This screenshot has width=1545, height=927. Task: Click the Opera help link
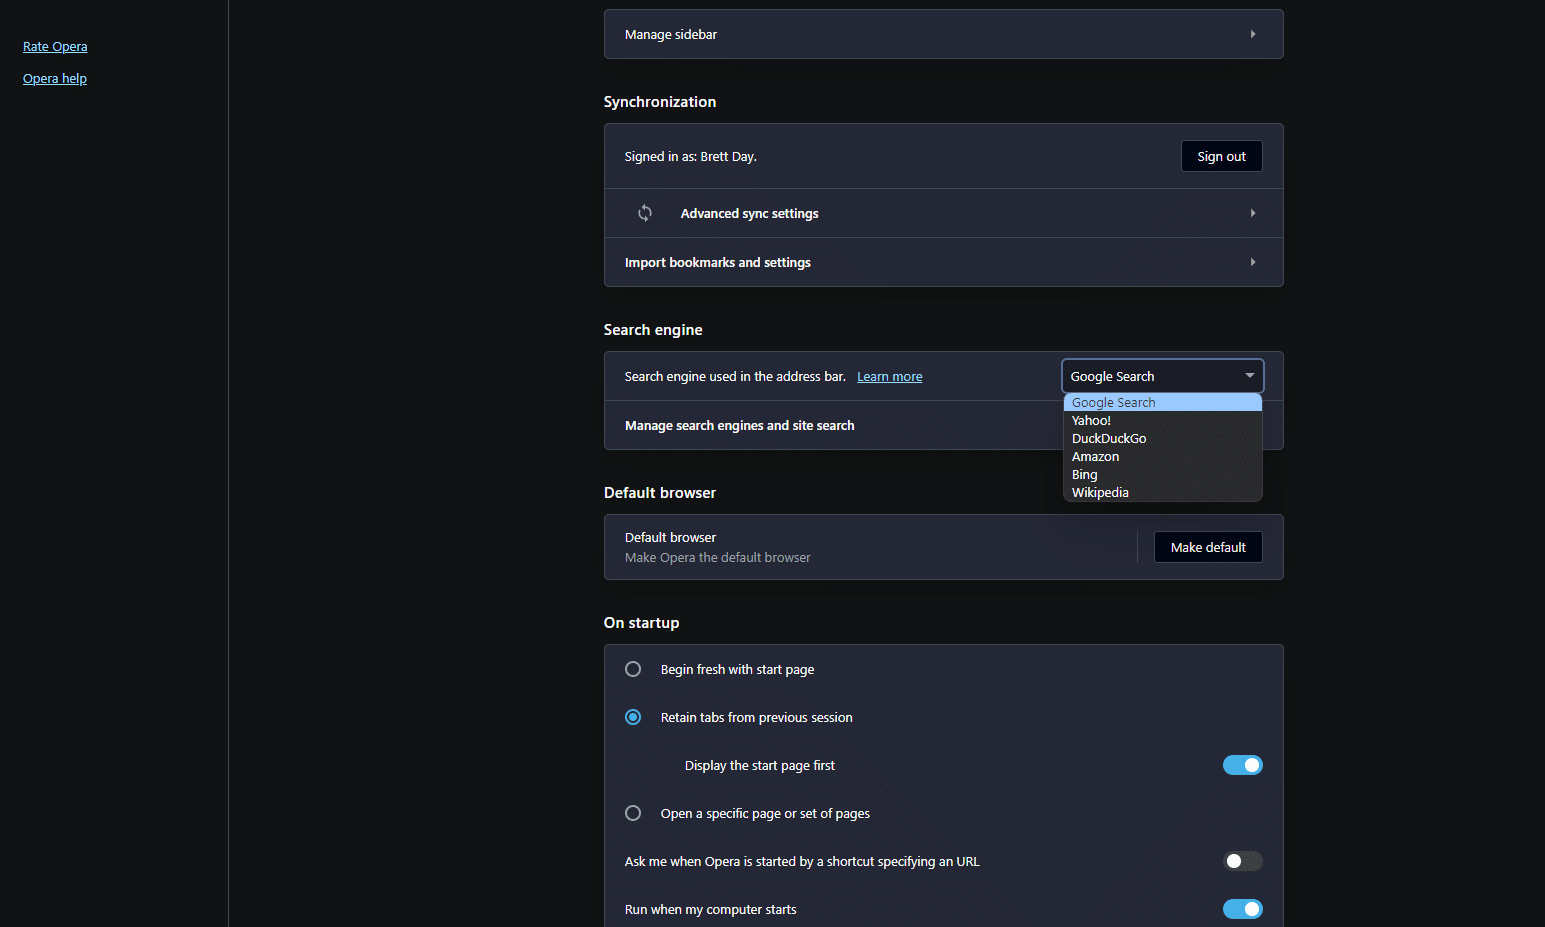pos(55,79)
